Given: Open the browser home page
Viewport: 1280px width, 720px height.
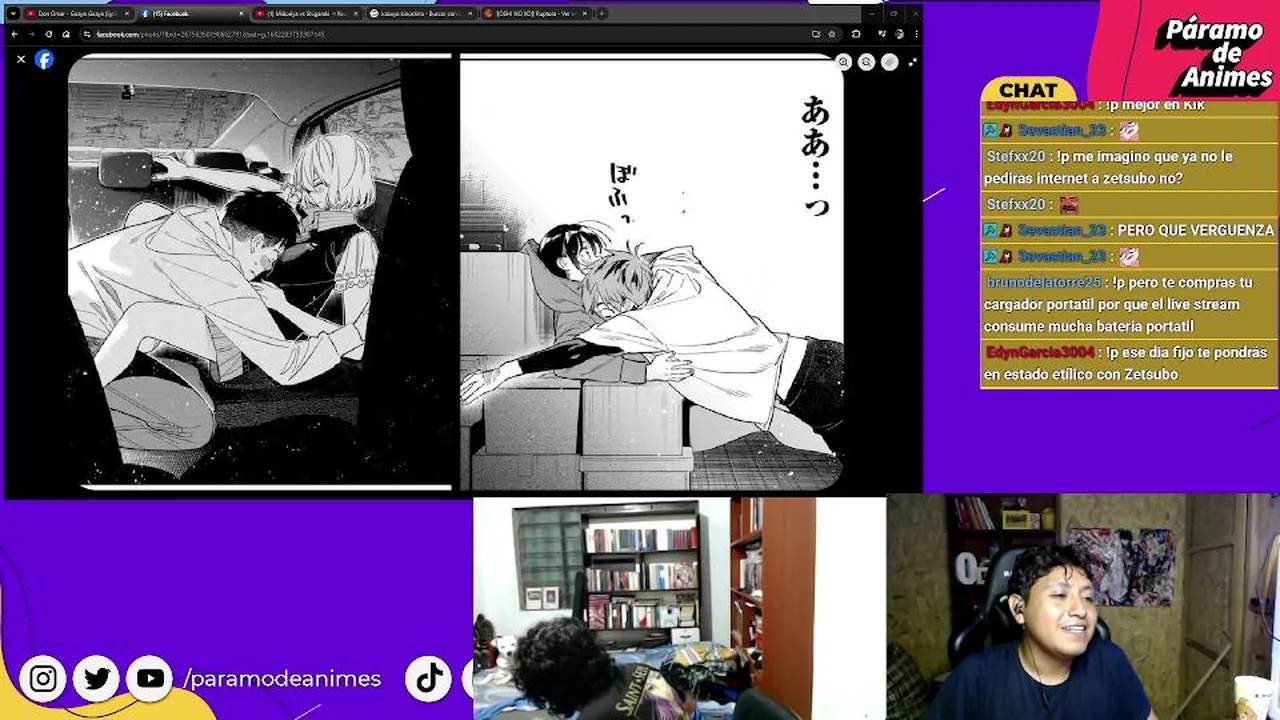Looking at the screenshot, I should click(66, 34).
